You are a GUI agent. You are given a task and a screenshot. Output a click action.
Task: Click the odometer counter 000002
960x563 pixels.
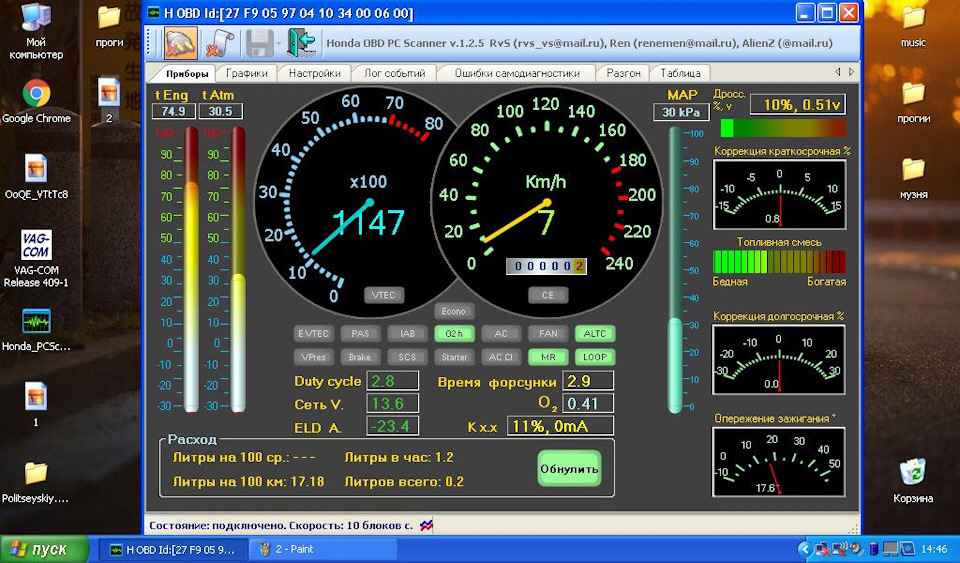[546, 266]
